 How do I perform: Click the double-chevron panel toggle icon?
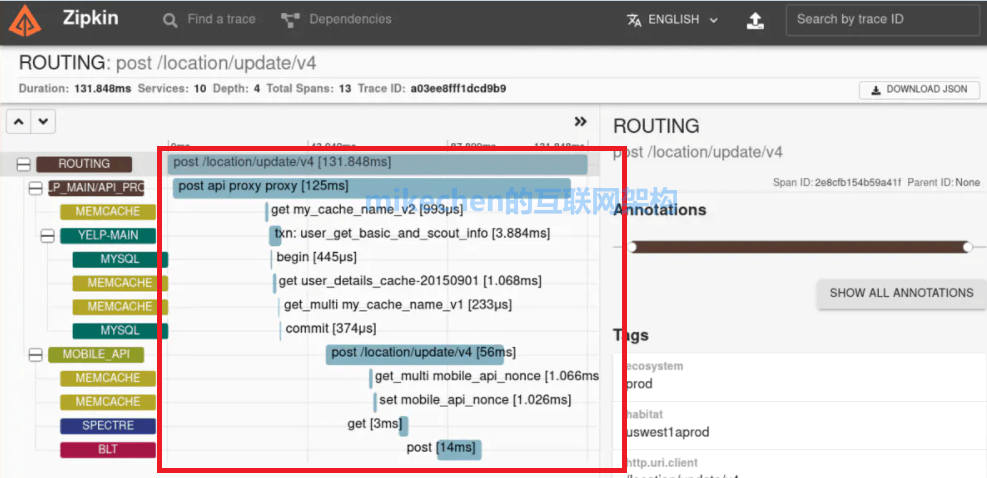(x=580, y=121)
